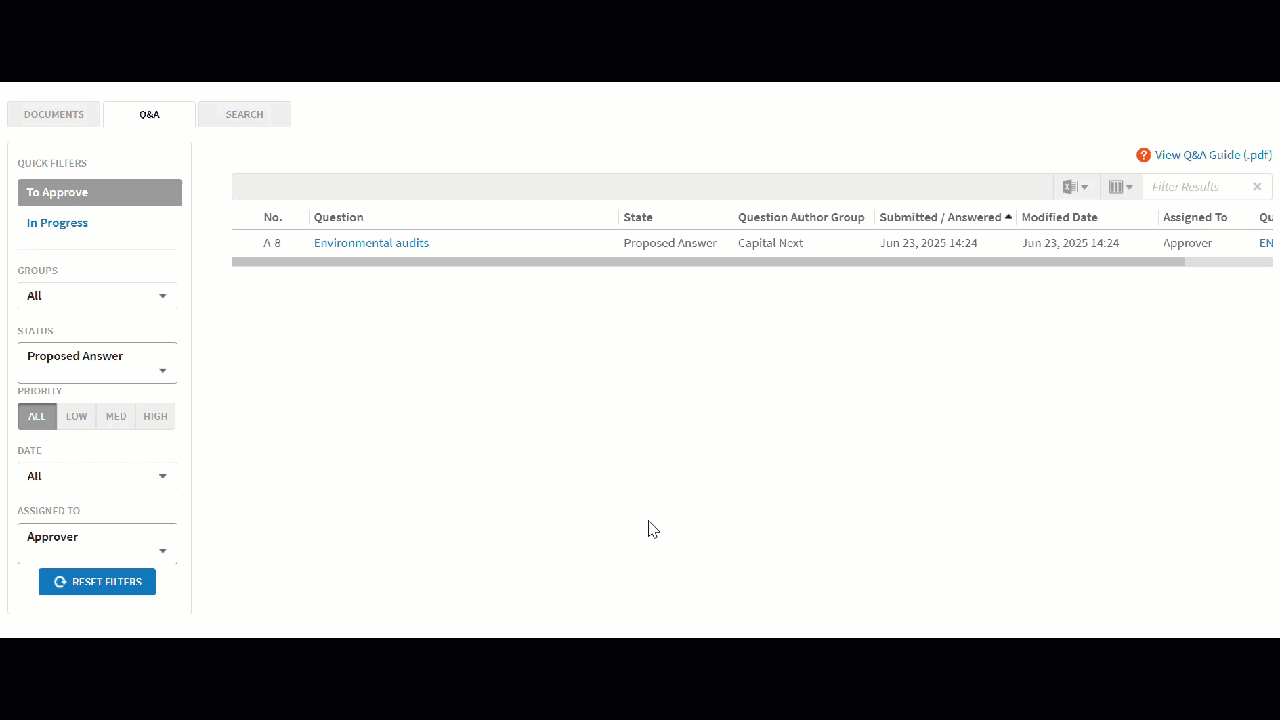
Task: Sort by the Question column header
Action: [x=339, y=217]
